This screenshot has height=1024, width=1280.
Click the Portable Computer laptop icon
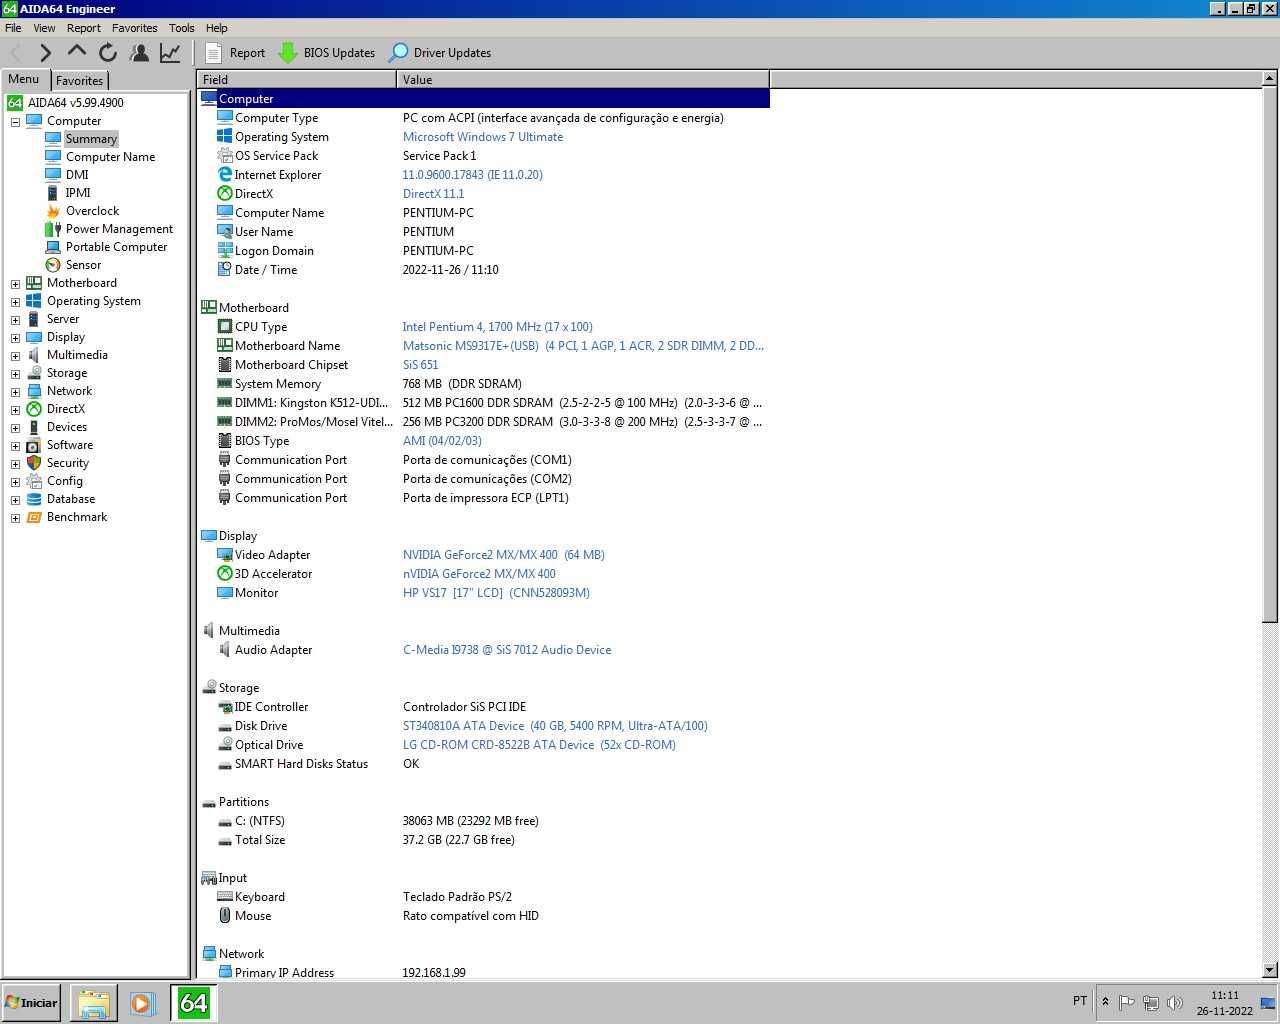tap(53, 247)
